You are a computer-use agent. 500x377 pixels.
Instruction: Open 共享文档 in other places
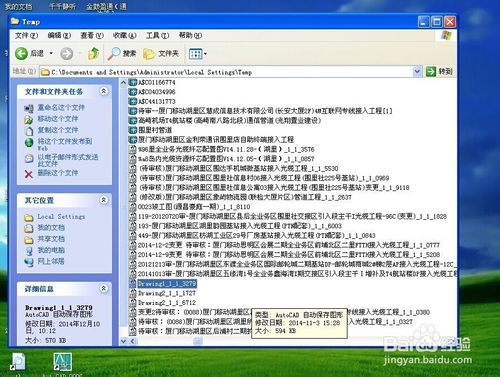pos(51,239)
